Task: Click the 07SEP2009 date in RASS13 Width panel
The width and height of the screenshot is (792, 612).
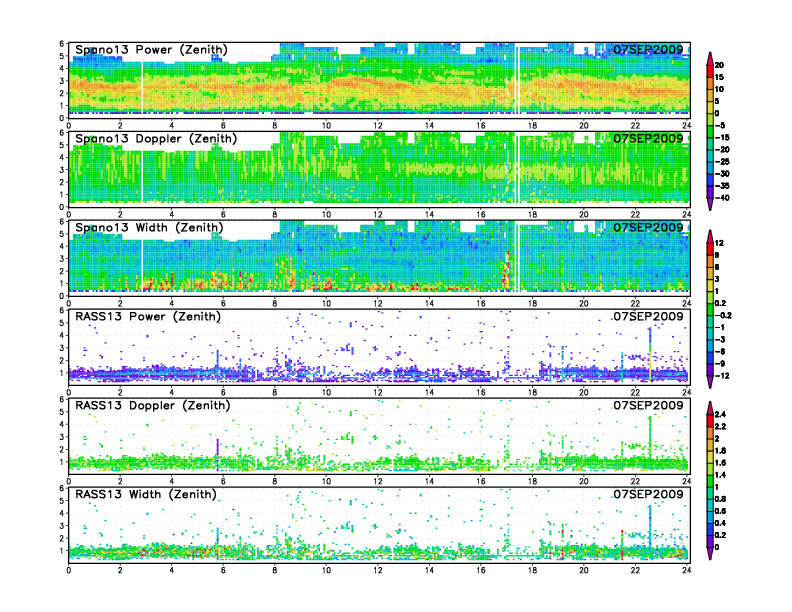Action: [x=648, y=494]
